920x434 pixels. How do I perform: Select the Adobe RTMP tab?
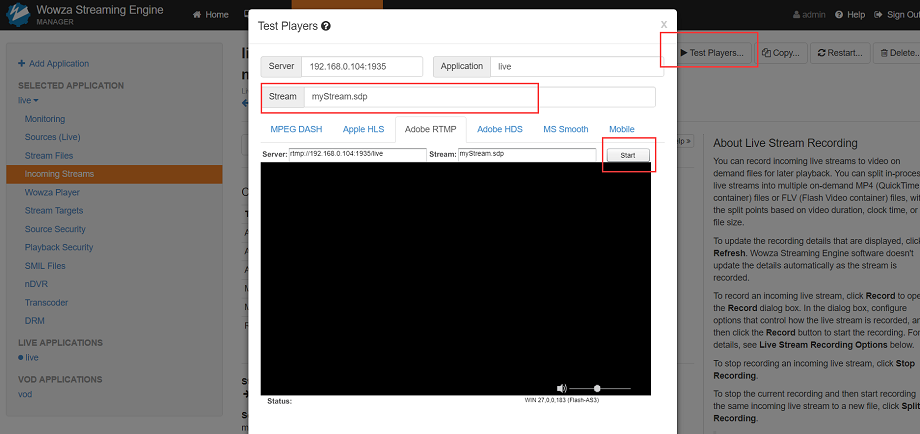[431, 129]
